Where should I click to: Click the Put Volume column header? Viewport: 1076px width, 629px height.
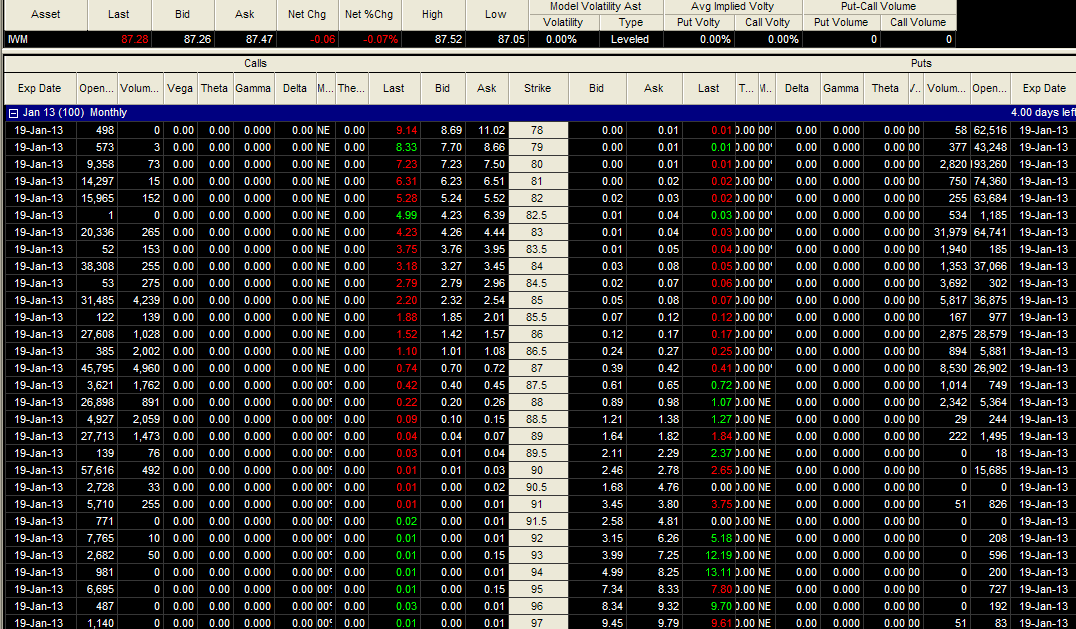841,23
